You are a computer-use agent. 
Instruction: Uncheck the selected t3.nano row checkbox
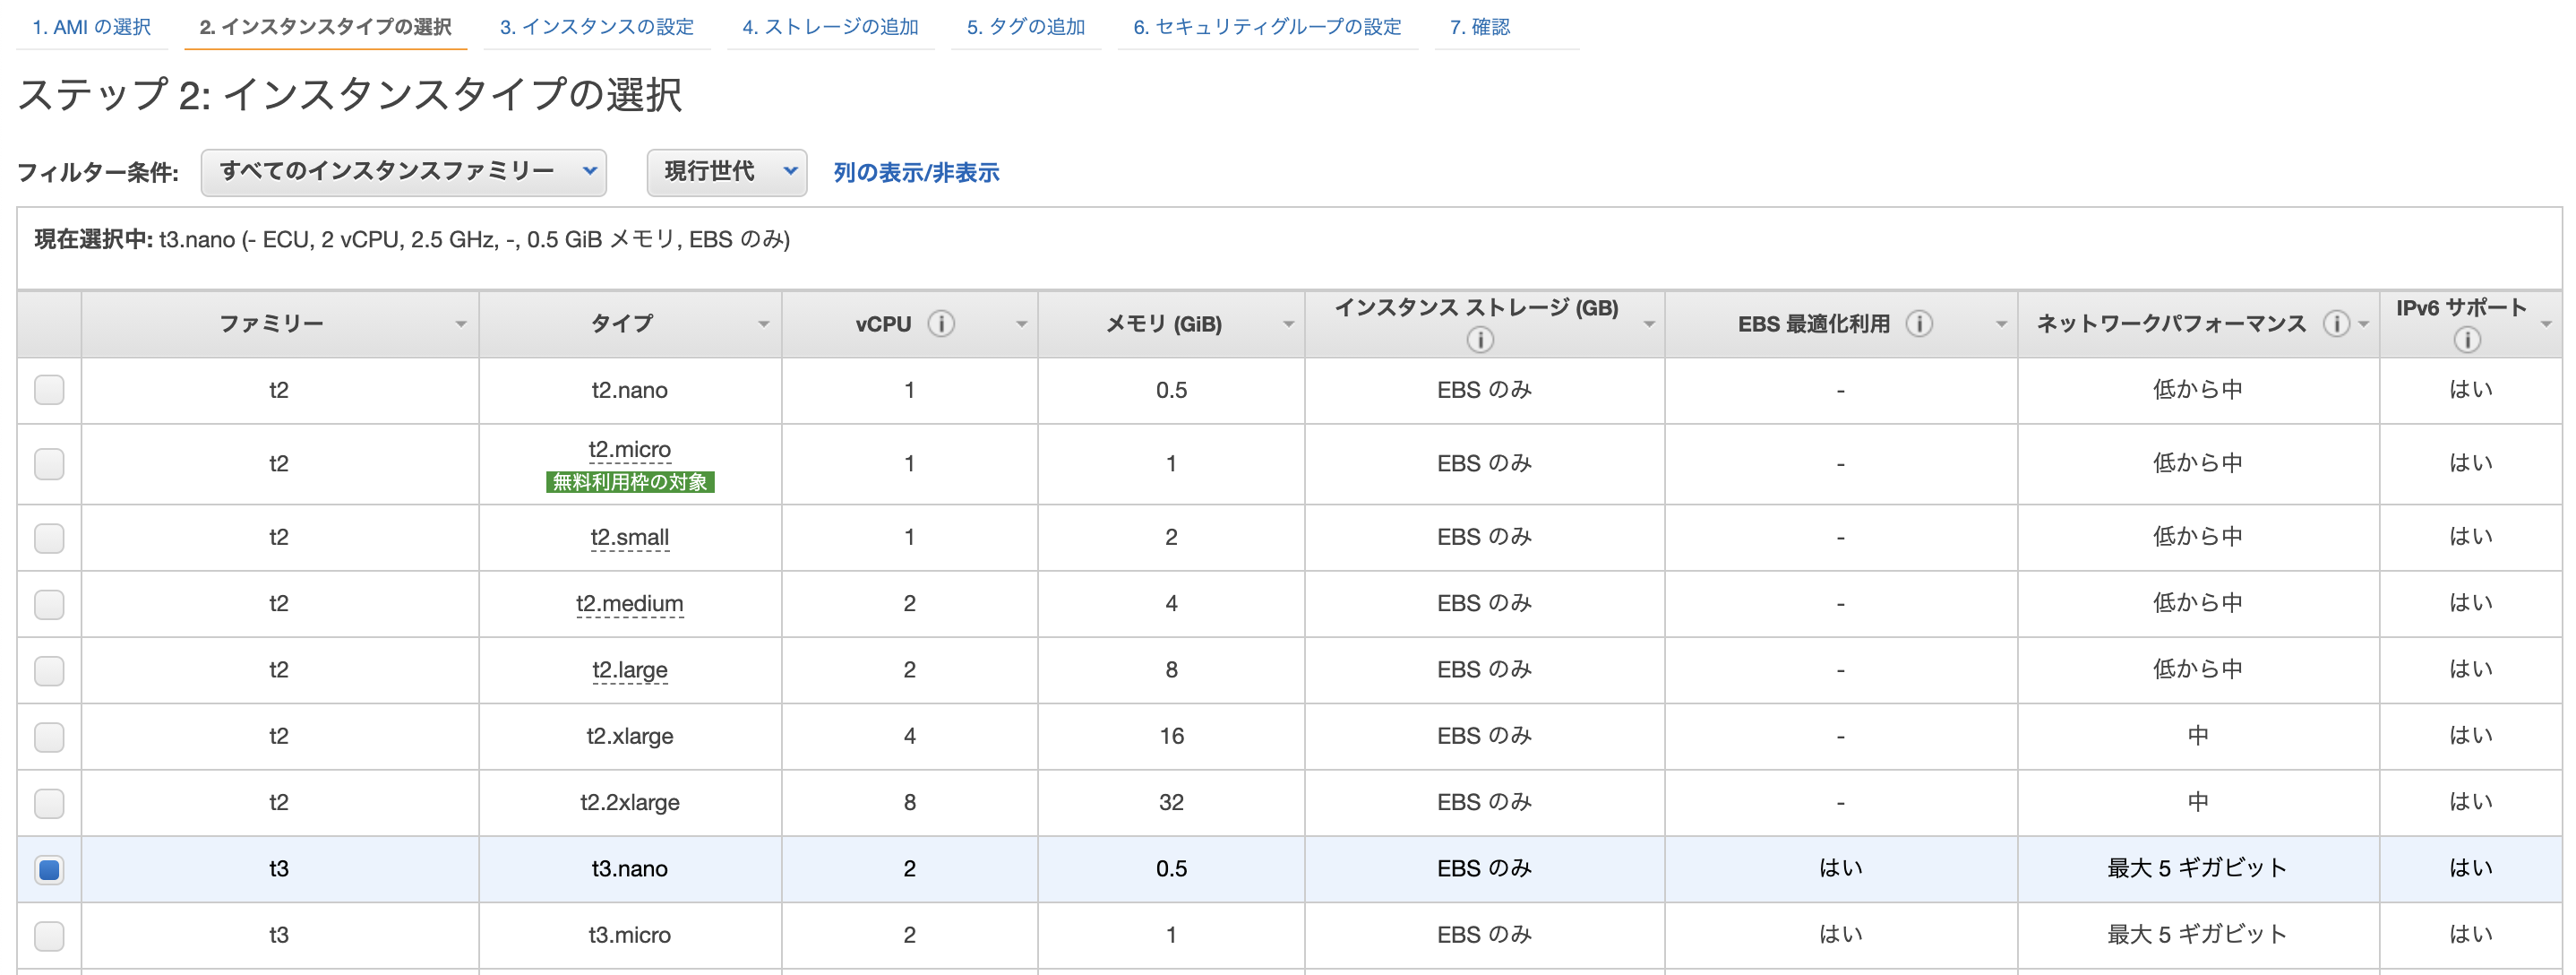(x=49, y=869)
